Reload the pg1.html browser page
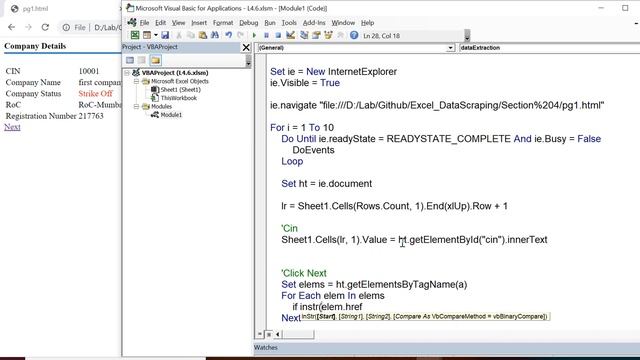 (45, 27)
